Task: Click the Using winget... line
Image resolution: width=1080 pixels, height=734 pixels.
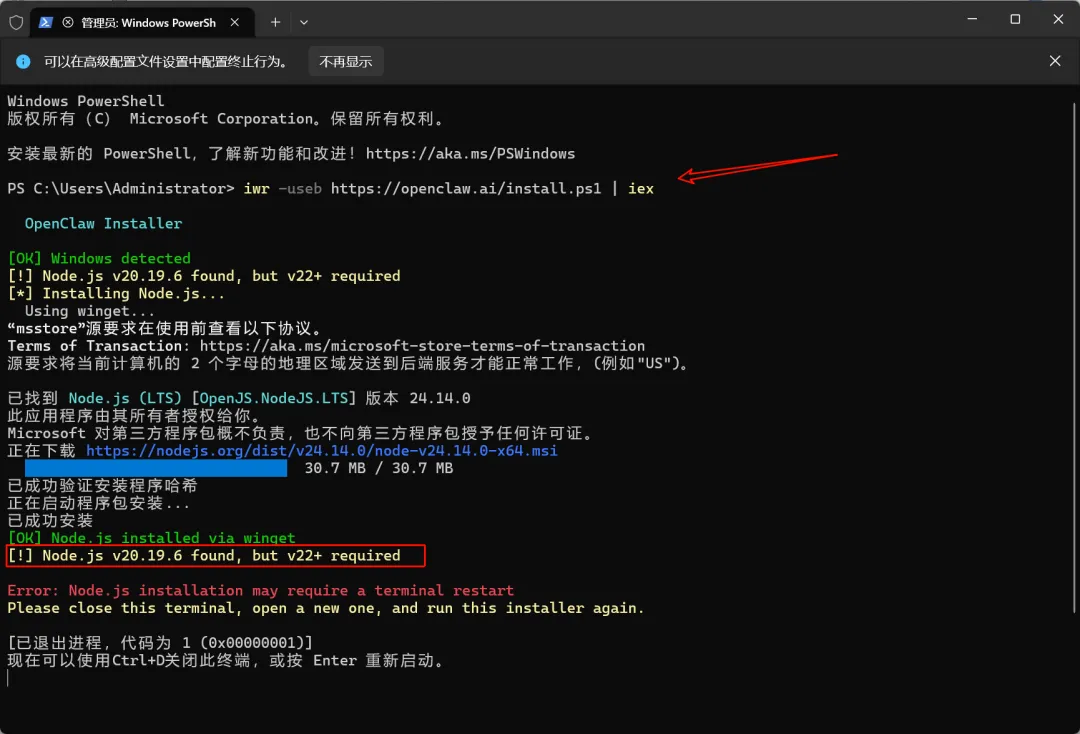Action: pyautogui.click(x=90, y=311)
